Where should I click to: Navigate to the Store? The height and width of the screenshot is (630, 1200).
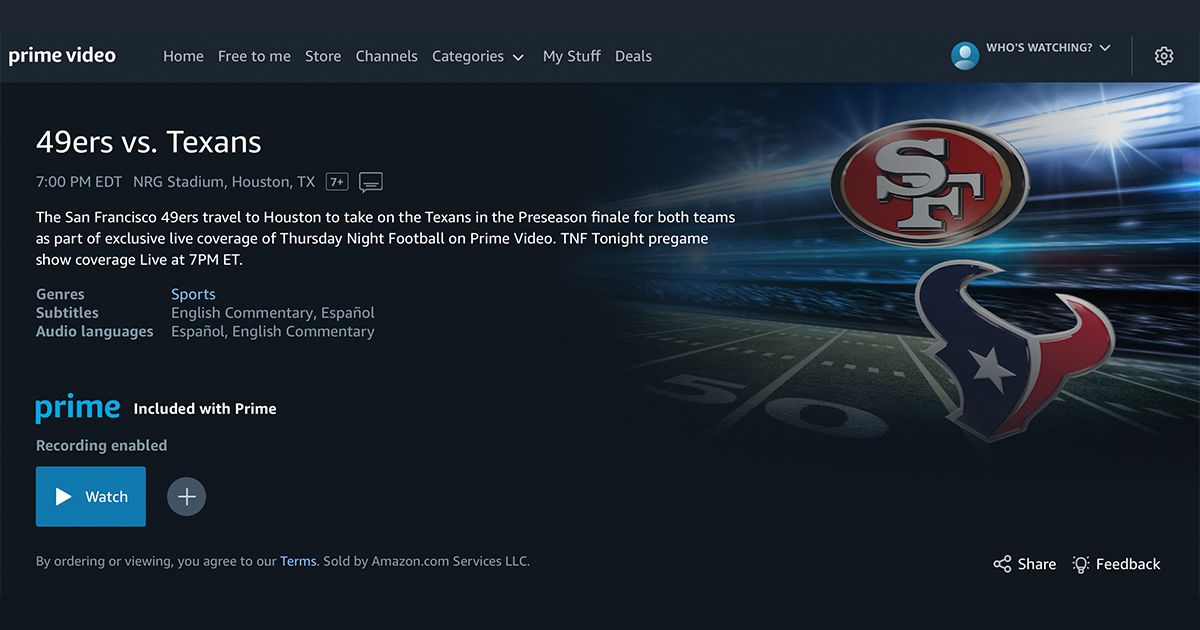point(323,57)
